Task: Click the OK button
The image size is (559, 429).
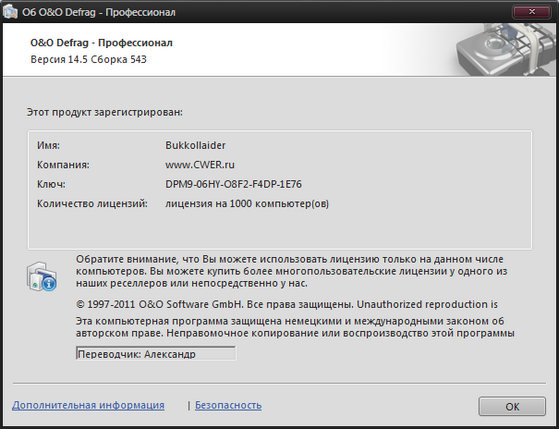Action: point(512,407)
